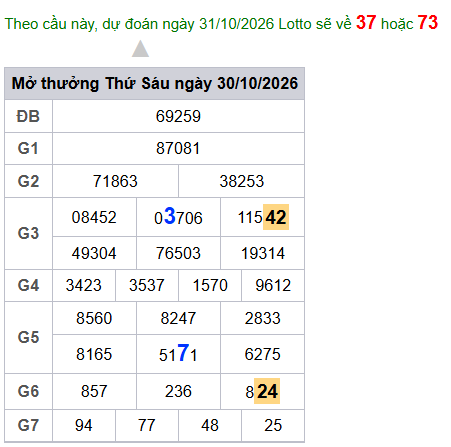This screenshot has height=447, width=451.
Task: Select G4 number 3537
Action: (x=147, y=285)
